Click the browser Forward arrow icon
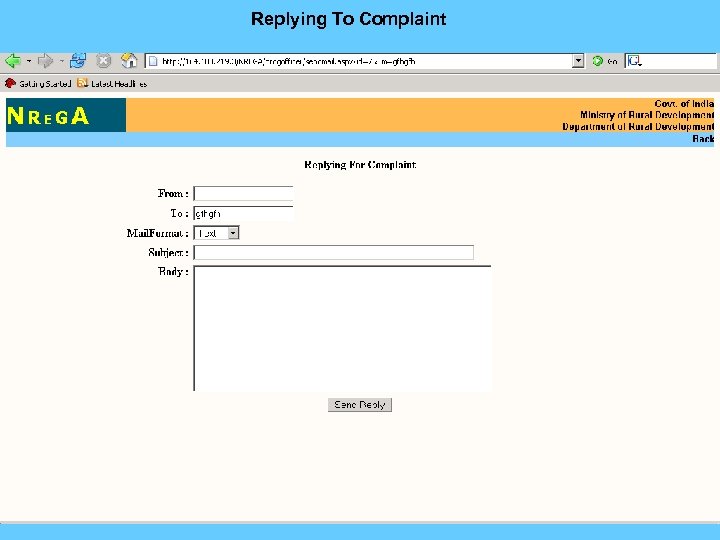This screenshot has width=720, height=540. coord(45,61)
